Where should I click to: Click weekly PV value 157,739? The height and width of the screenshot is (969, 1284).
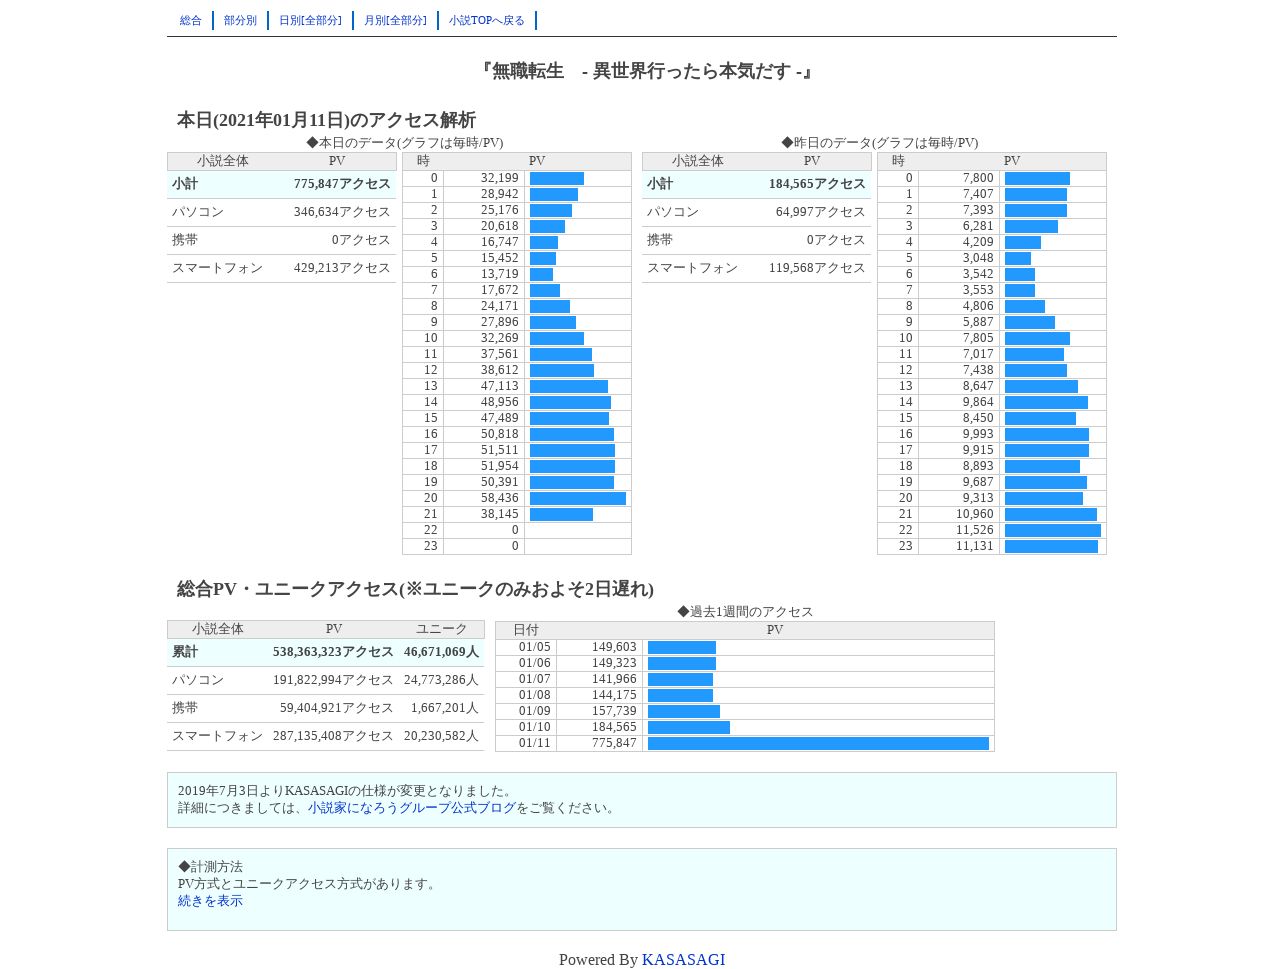coord(614,711)
